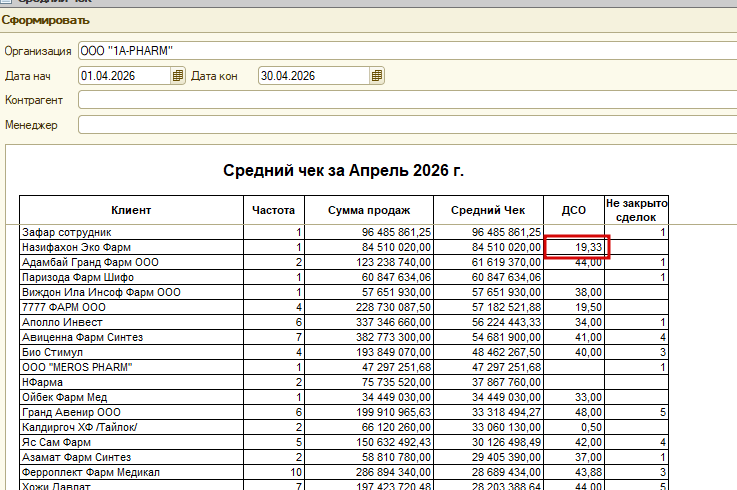Image resolution: width=737 pixels, height=490 pixels.
Task: Click the Дата кон date field
Action: click(314, 76)
